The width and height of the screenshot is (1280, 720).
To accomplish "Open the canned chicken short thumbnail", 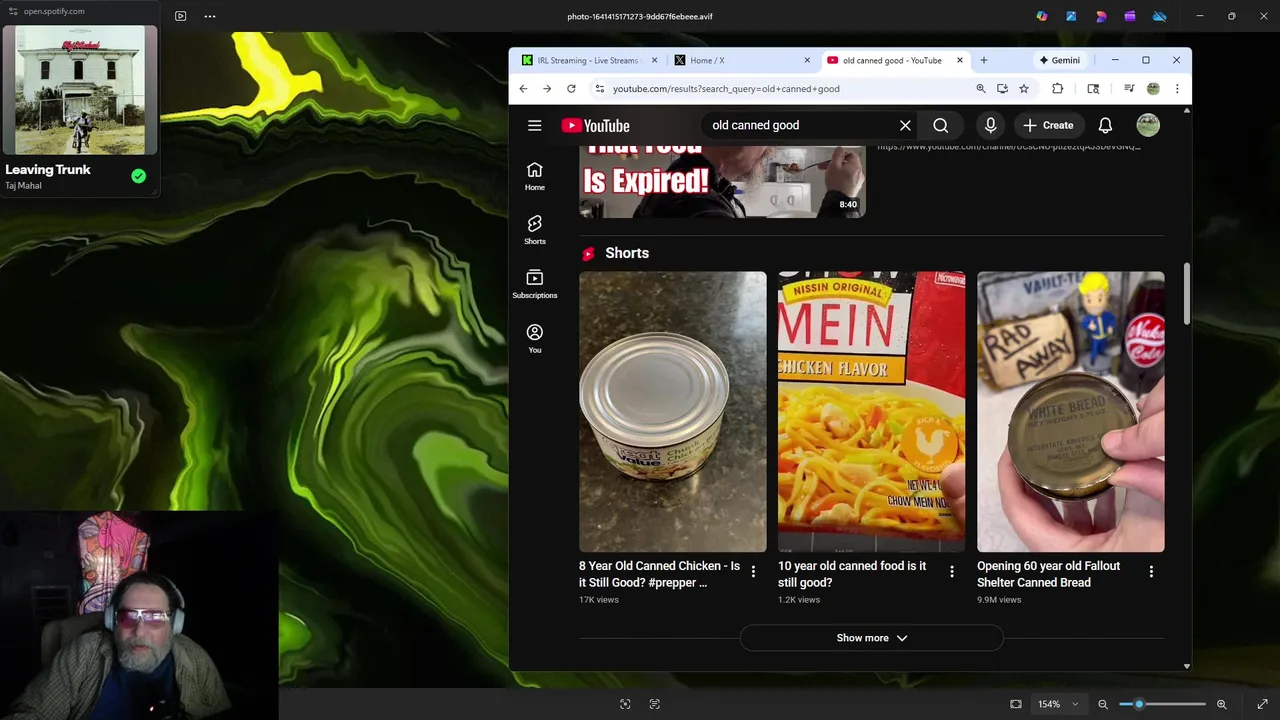I will pyautogui.click(x=673, y=412).
